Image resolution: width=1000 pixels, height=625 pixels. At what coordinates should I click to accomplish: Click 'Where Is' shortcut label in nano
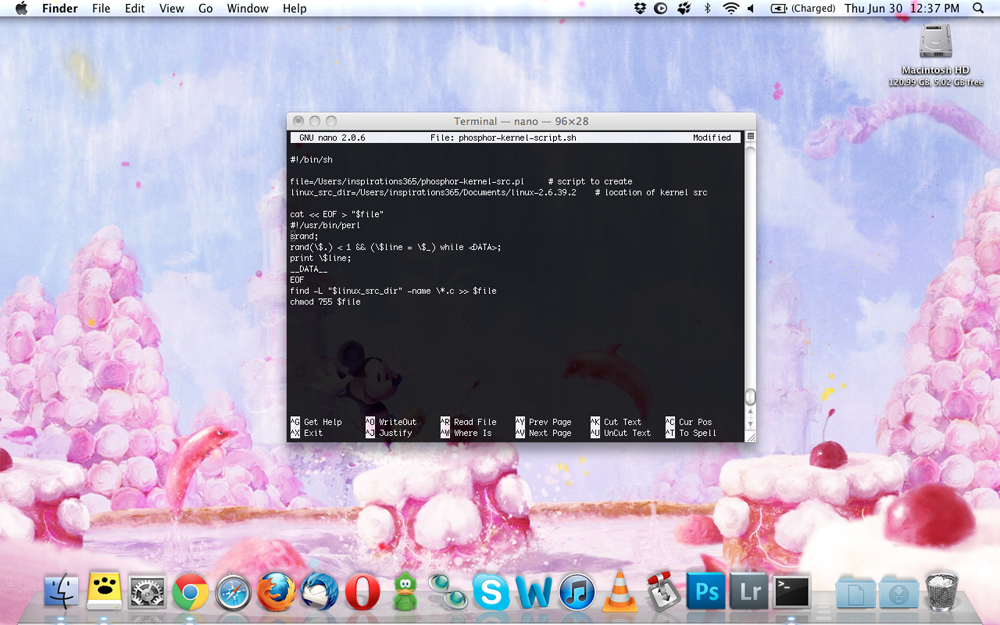(x=473, y=433)
